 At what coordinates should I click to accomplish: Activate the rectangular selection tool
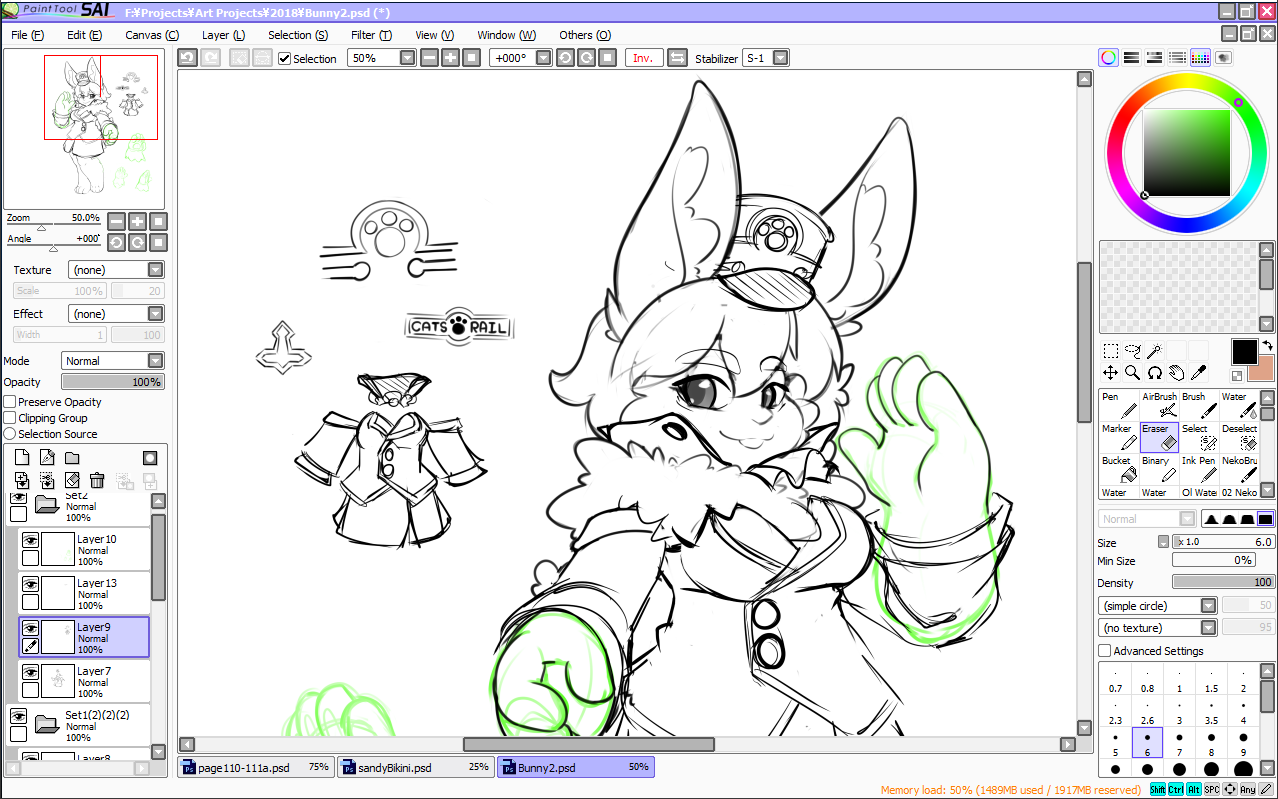[x=1110, y=351]
